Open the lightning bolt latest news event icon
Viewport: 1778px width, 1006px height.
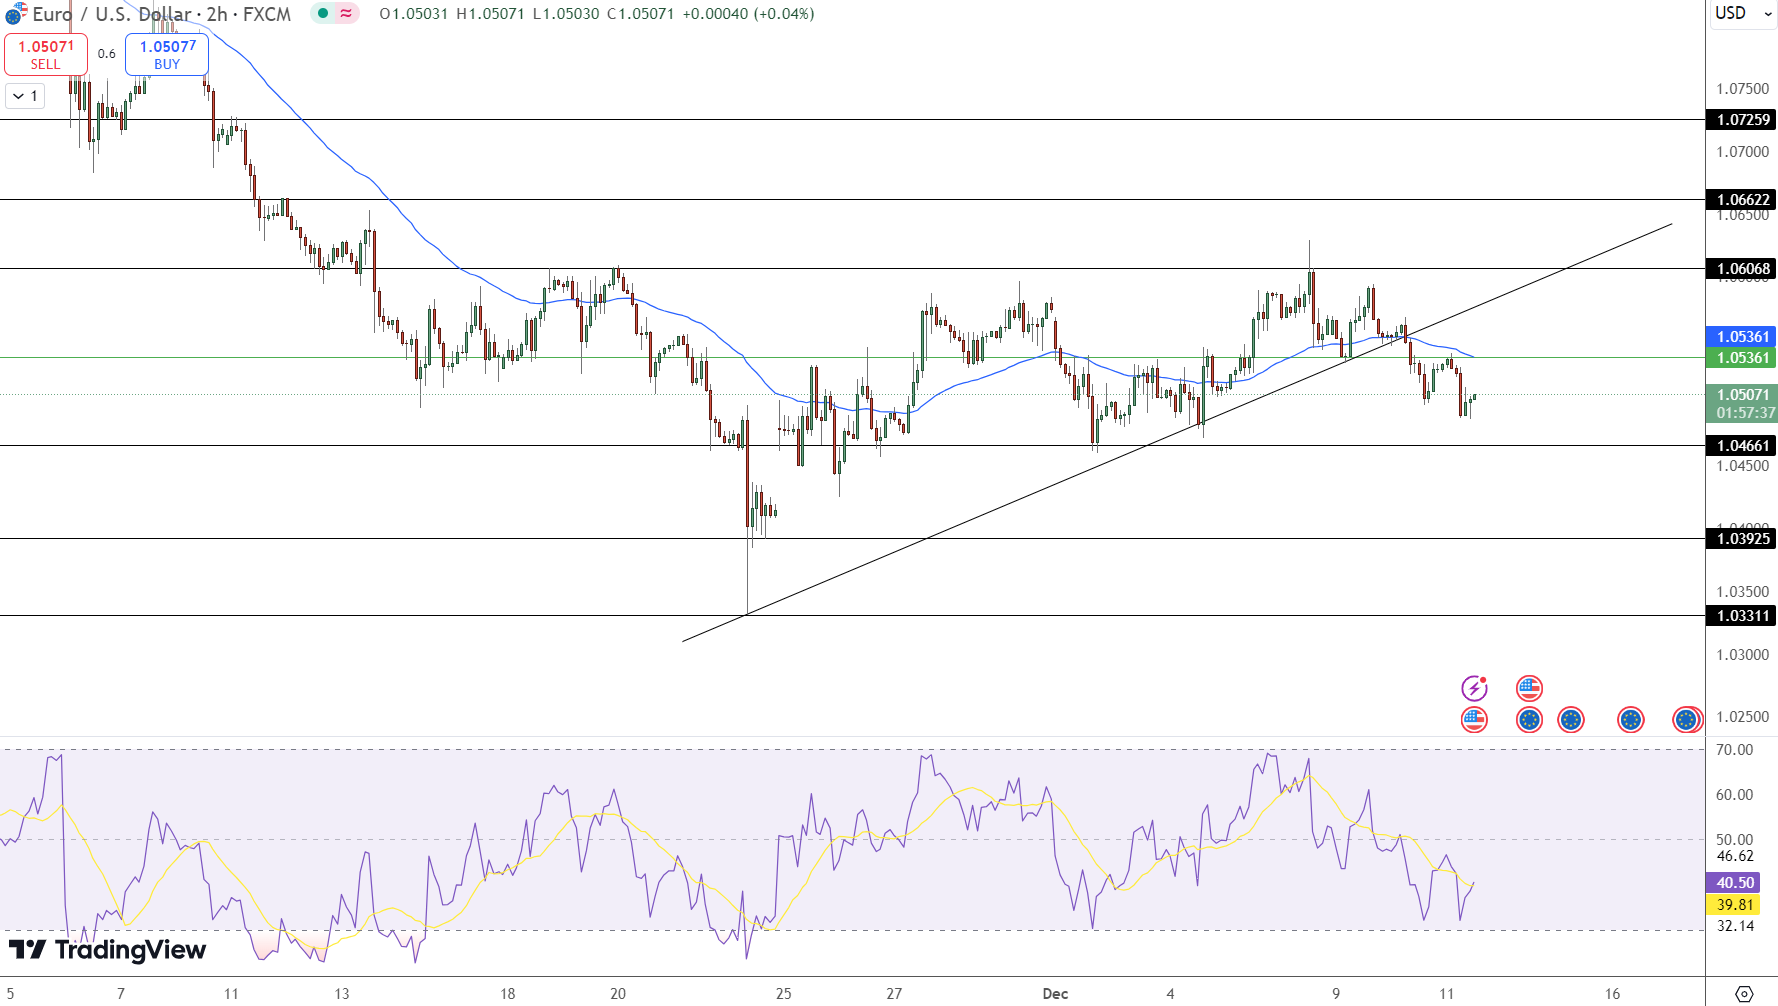pyautogui.click(x=1474, y=688)
